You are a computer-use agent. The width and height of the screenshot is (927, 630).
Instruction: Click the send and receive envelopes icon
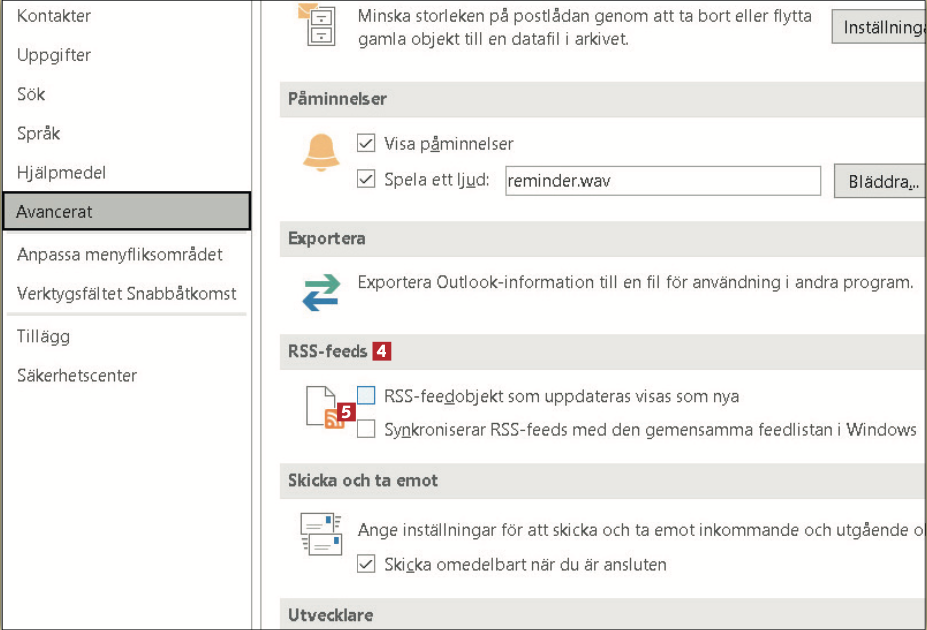pos(322,533)
